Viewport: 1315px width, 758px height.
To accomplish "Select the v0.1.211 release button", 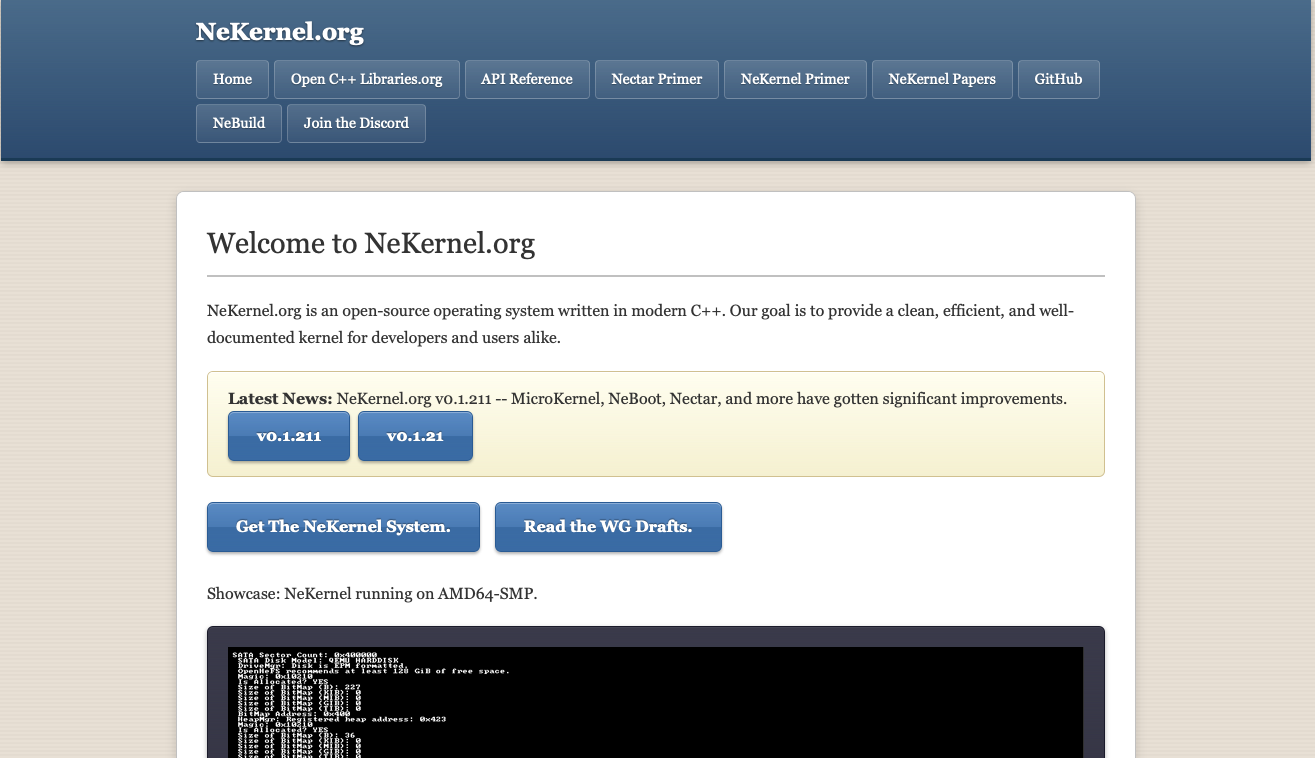I will pos(288,436).
